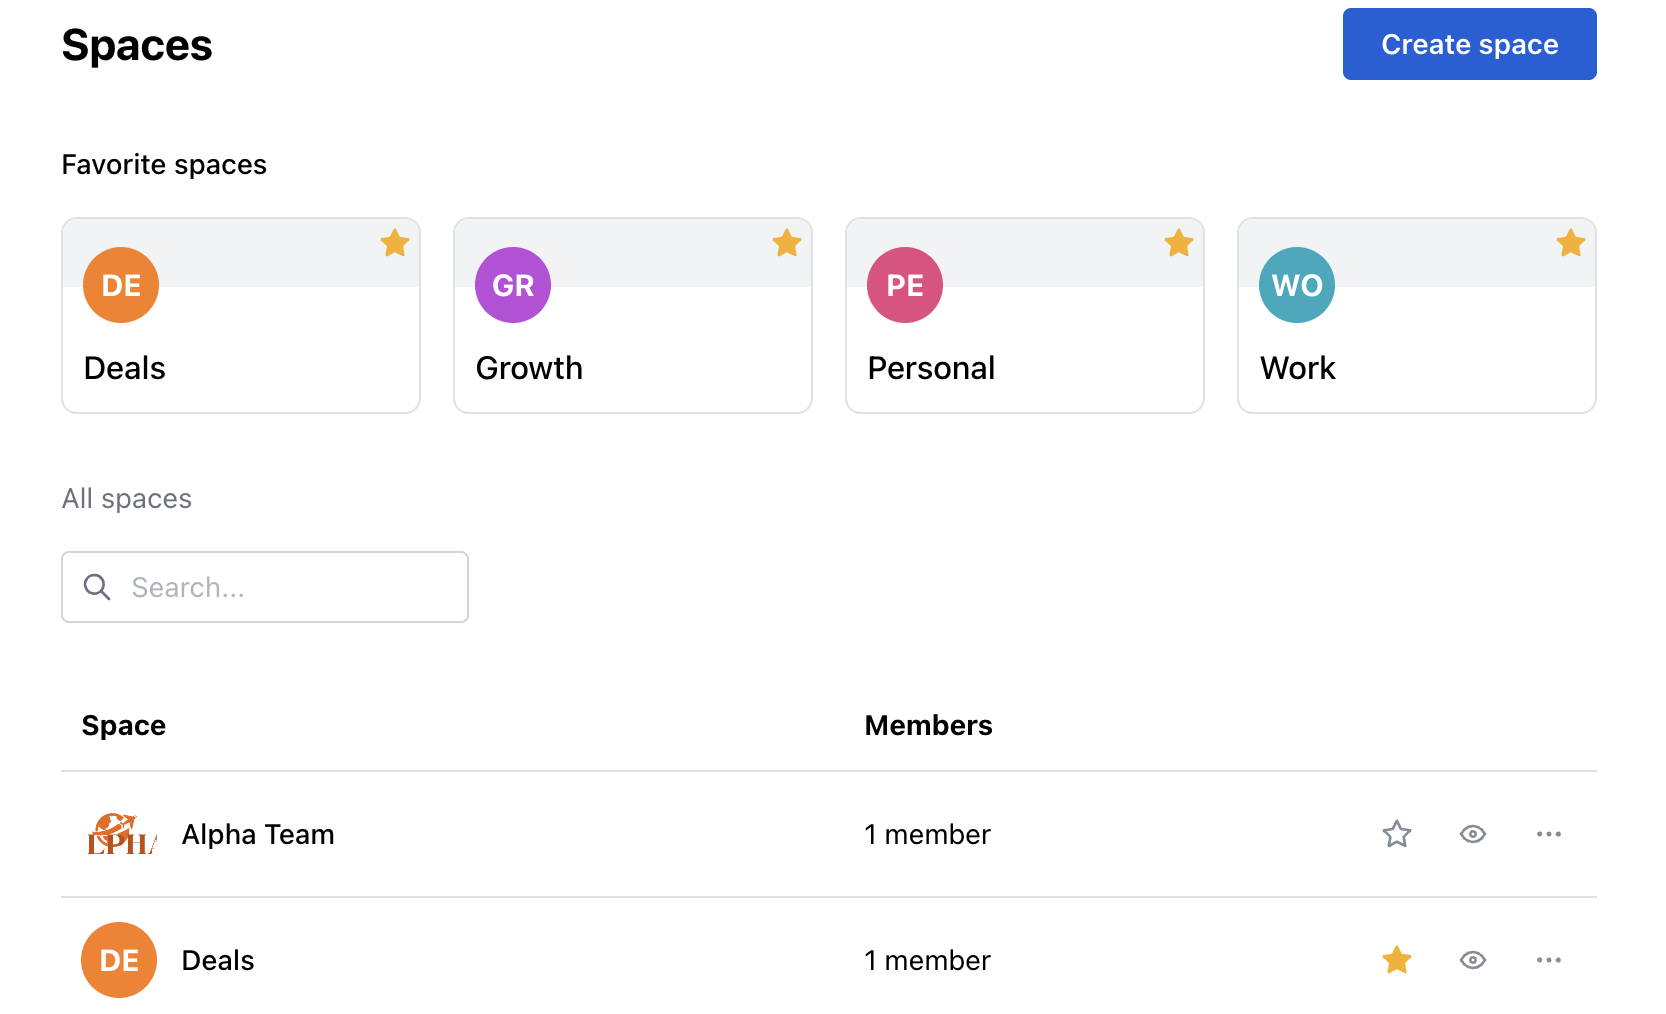
Task: Toggle watching for the Alpha Team space
Action: (x=1473, y=834)
